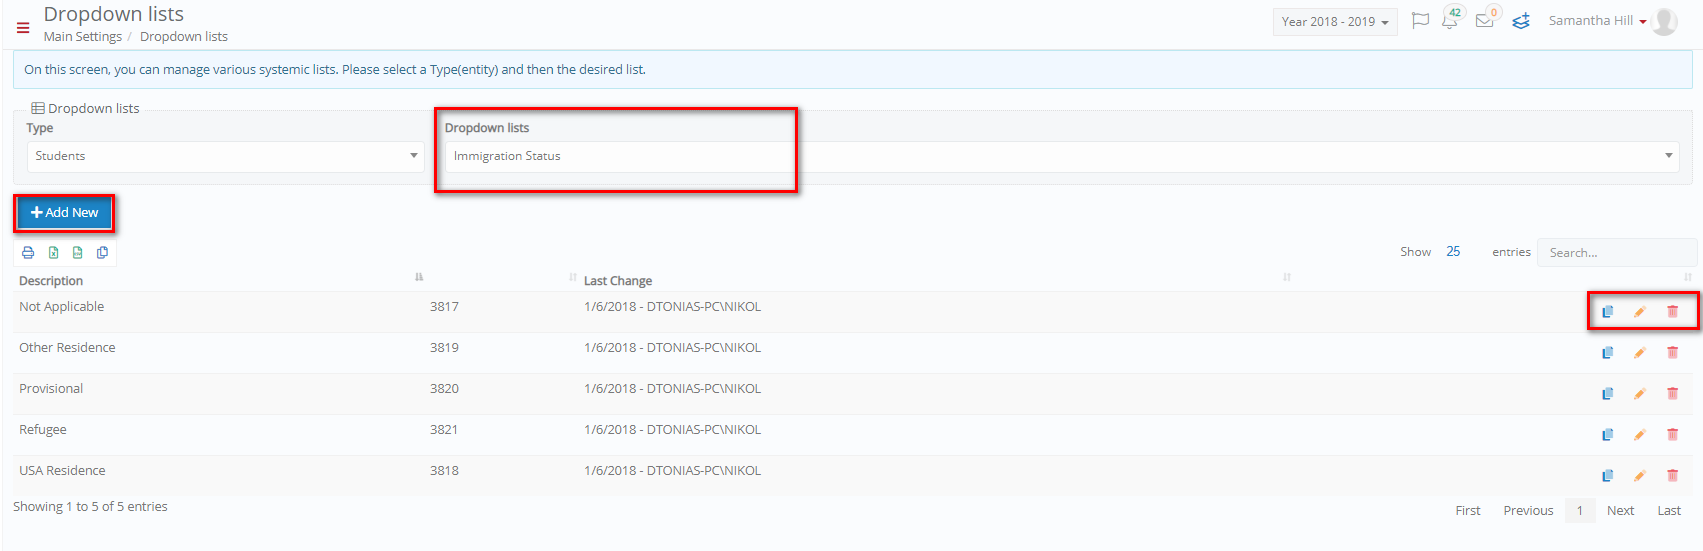Delete the Refugee entry
Screen dimensions: 1703x551
pyautogui.click(x=1672, y=435)
